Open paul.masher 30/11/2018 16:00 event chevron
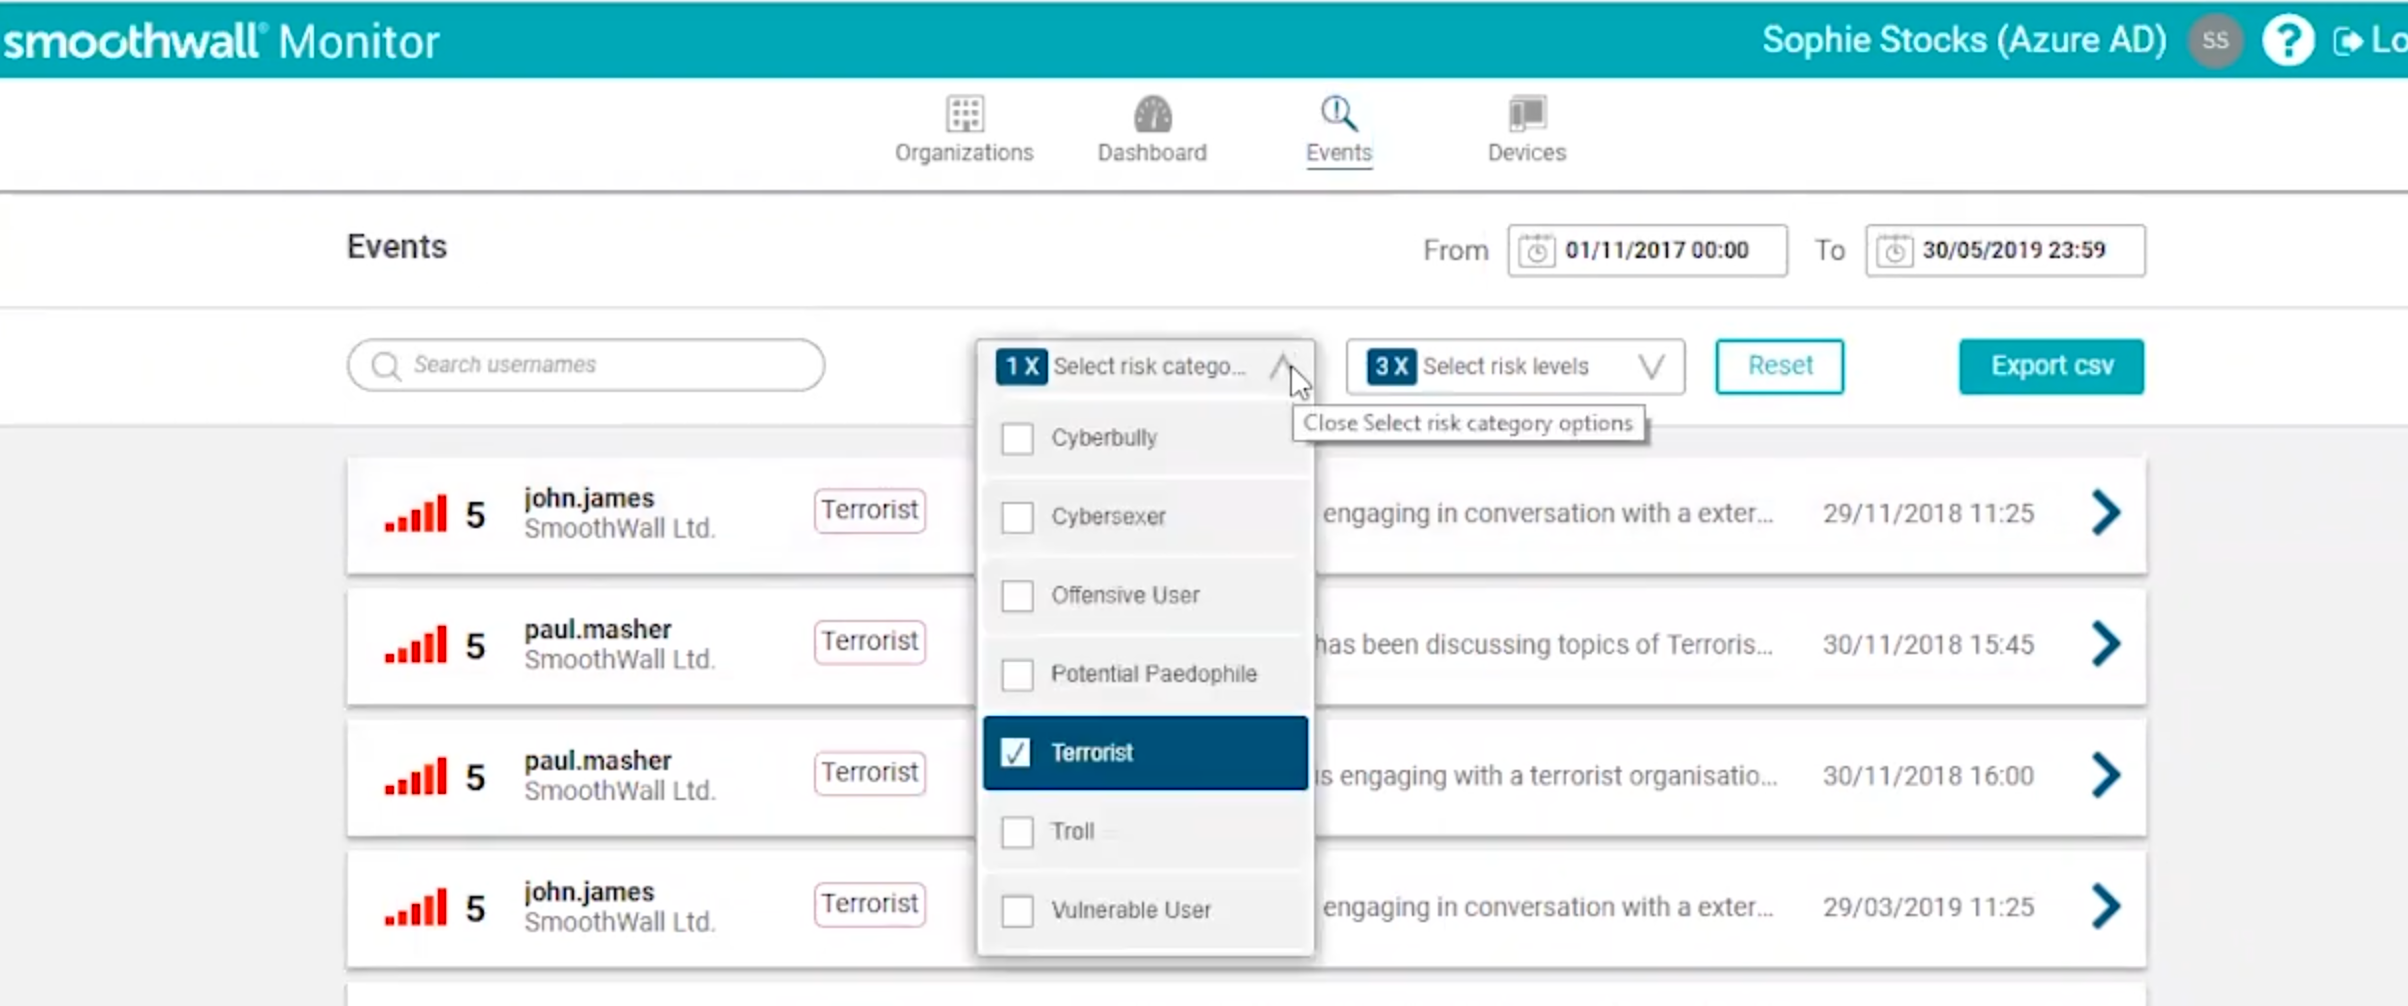Image resolution: width=2408 pixels, height=1006 pixels. [2105, 775]
